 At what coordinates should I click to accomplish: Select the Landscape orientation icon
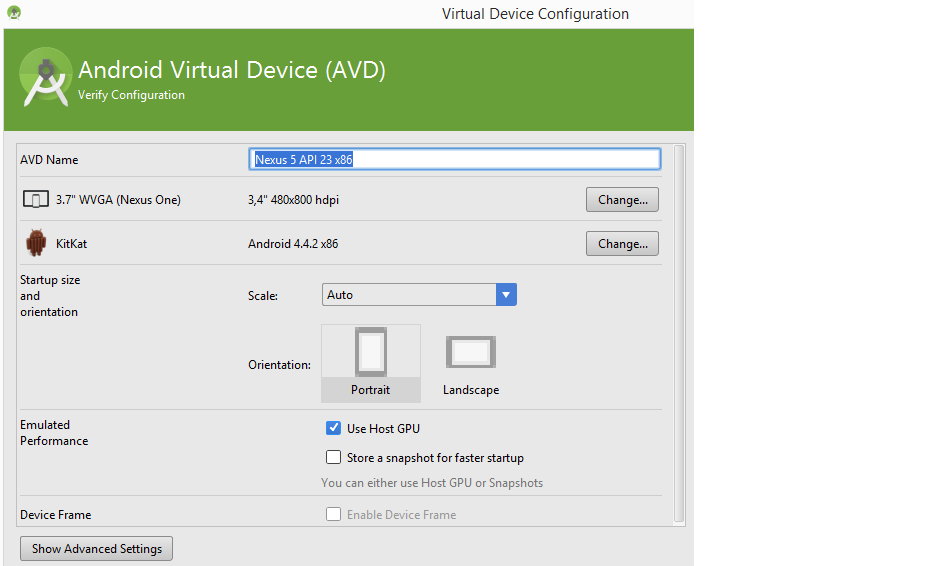(471, 352)
